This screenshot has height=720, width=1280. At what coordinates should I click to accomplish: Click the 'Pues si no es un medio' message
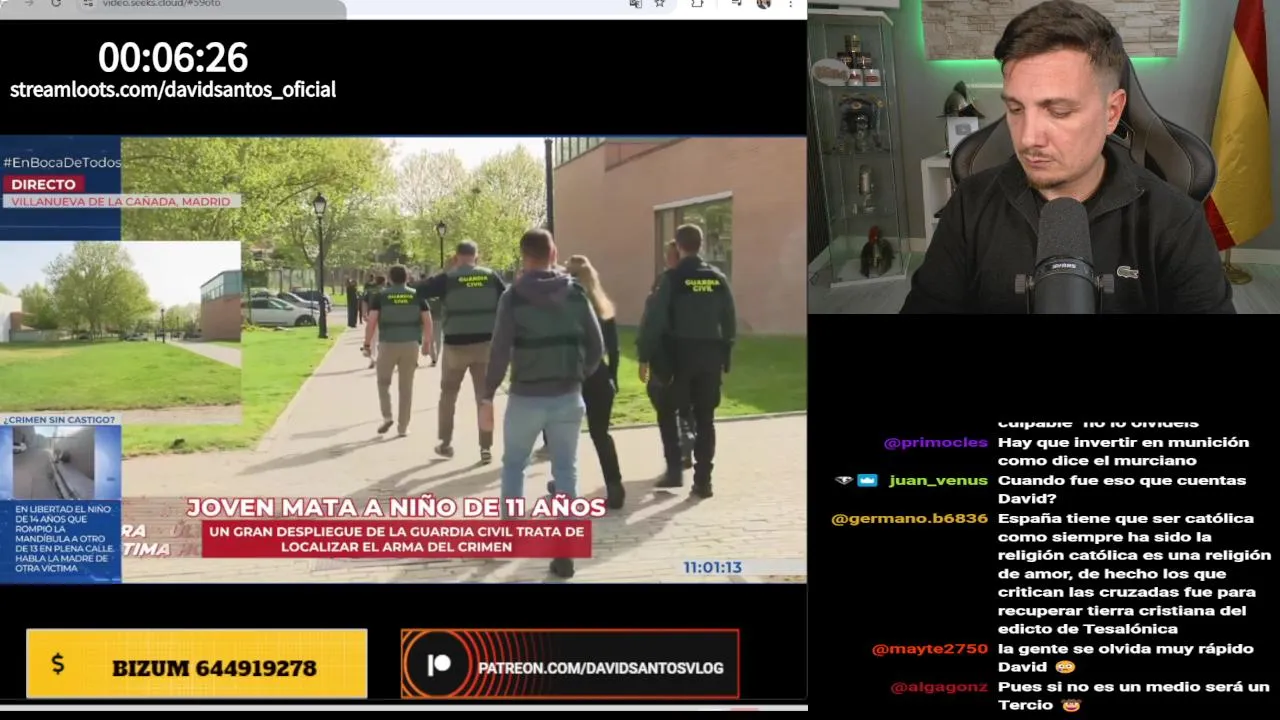tap(1133, 696)
